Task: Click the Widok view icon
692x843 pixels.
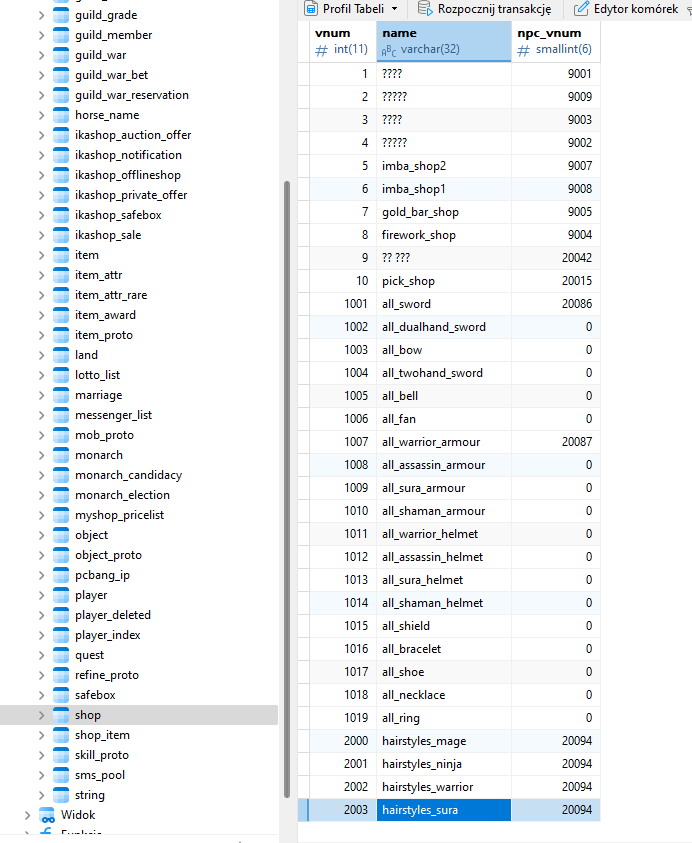Action: point(47,816)
